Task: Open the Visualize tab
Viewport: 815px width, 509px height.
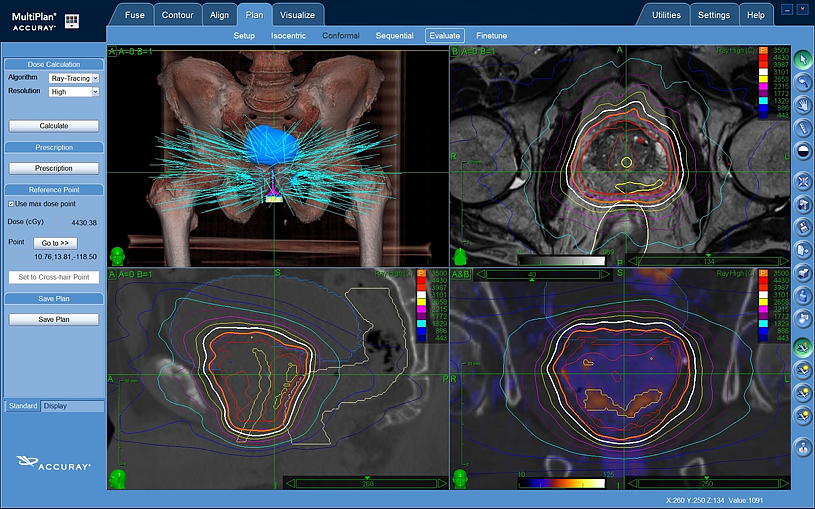Action: pyautogui.click(x=297, y=15)
